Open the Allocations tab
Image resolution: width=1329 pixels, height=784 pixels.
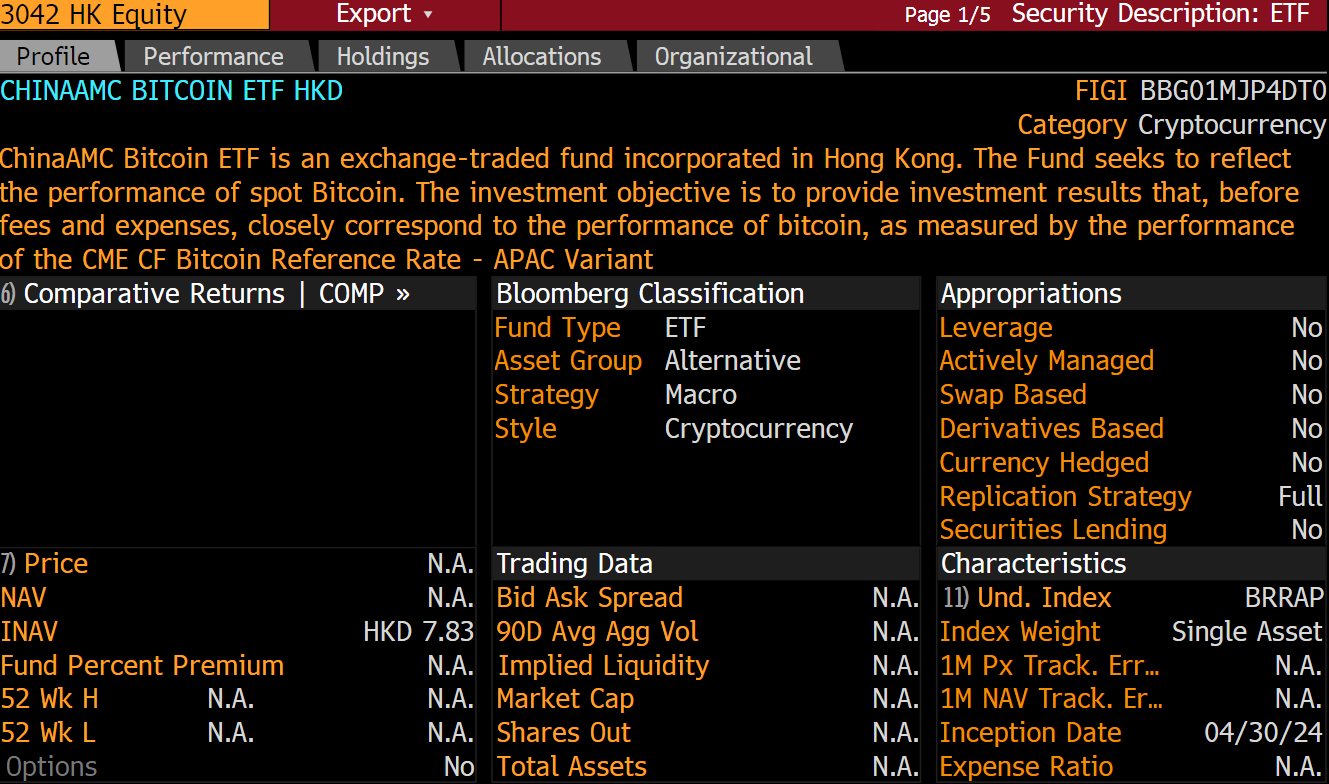[x=542, y=57]
